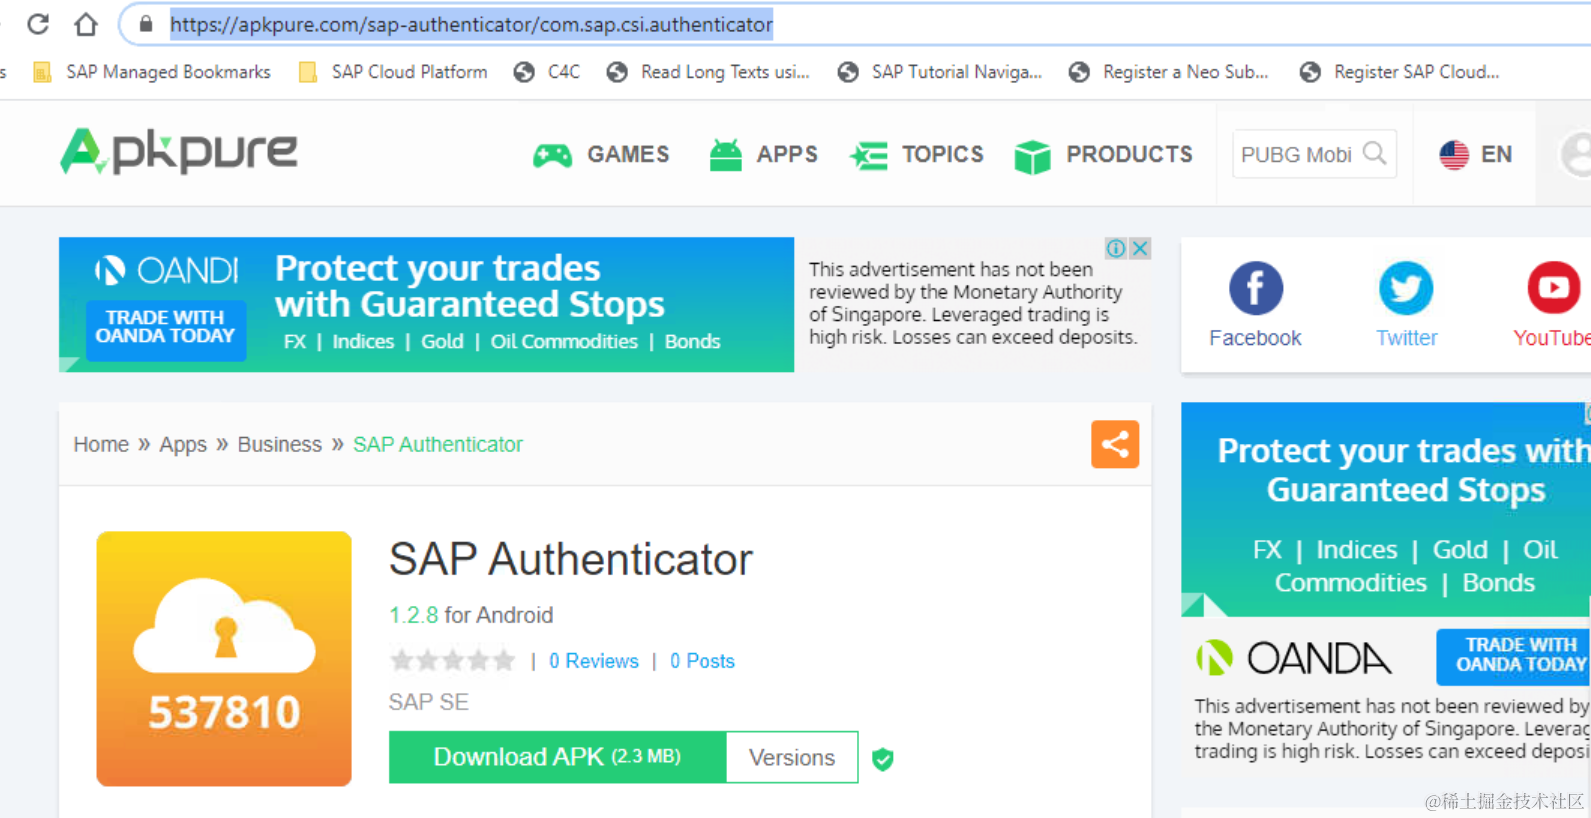Click the orange share button
1591x818 pixels.
[1115, 444]
